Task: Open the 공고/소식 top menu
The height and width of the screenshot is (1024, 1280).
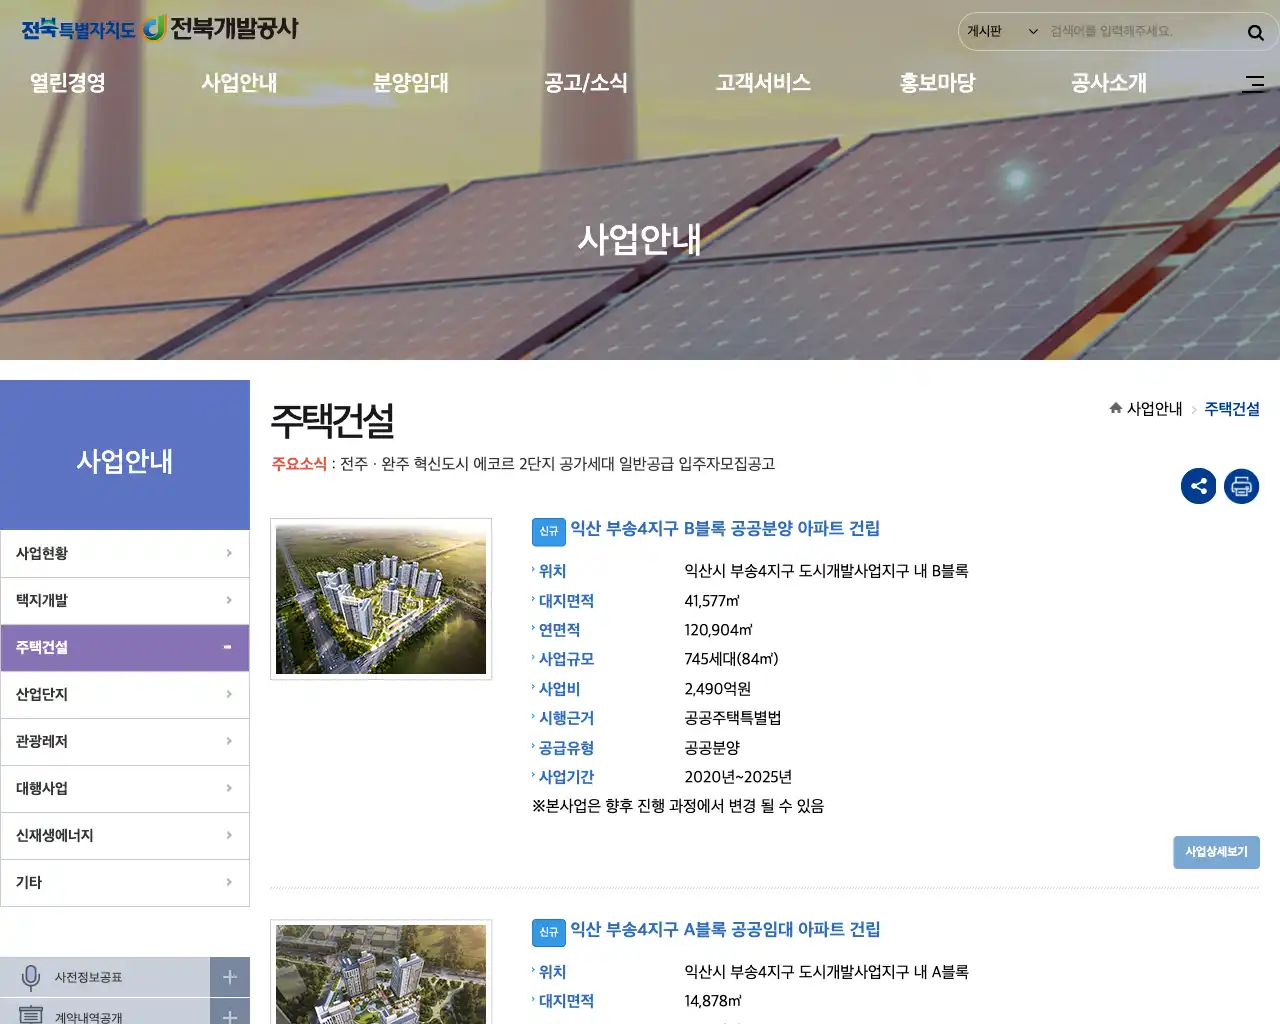Action: [x=586, y=83]
